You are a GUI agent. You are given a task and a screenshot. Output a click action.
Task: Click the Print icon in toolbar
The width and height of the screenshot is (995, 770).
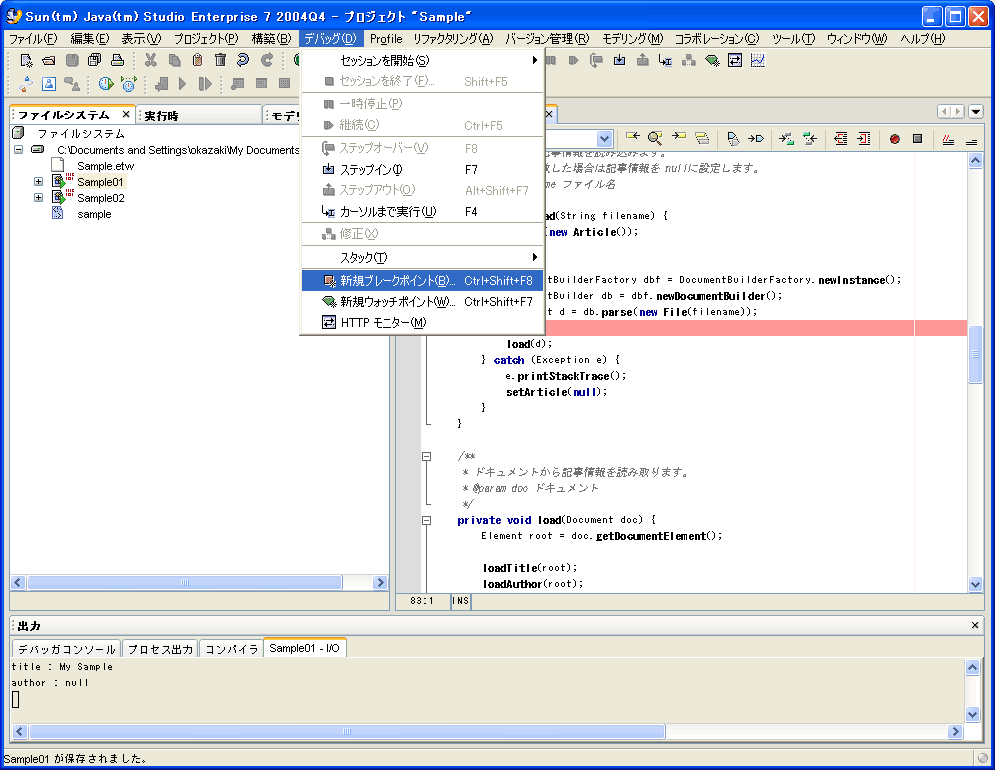[x=117, y=60]
